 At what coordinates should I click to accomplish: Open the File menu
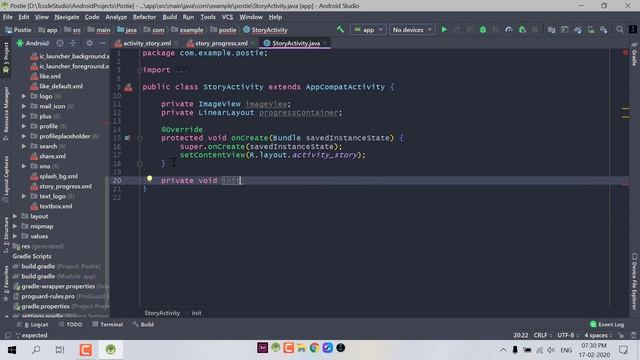8,17
